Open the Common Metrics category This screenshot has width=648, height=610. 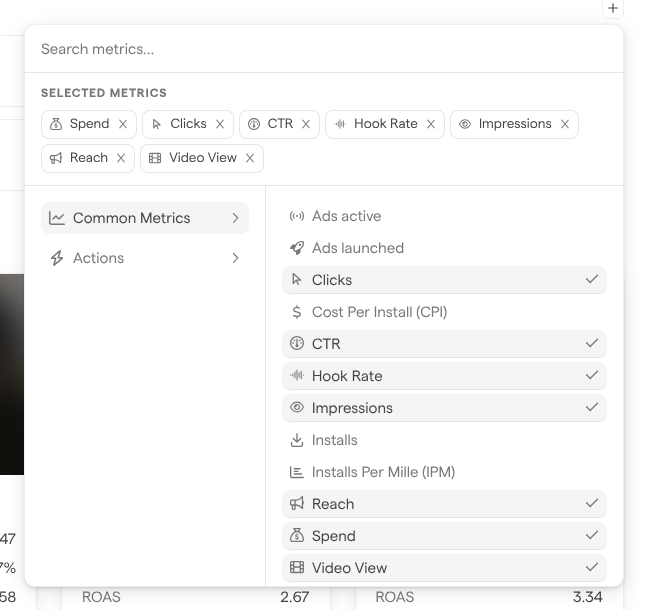pos(145,218)
